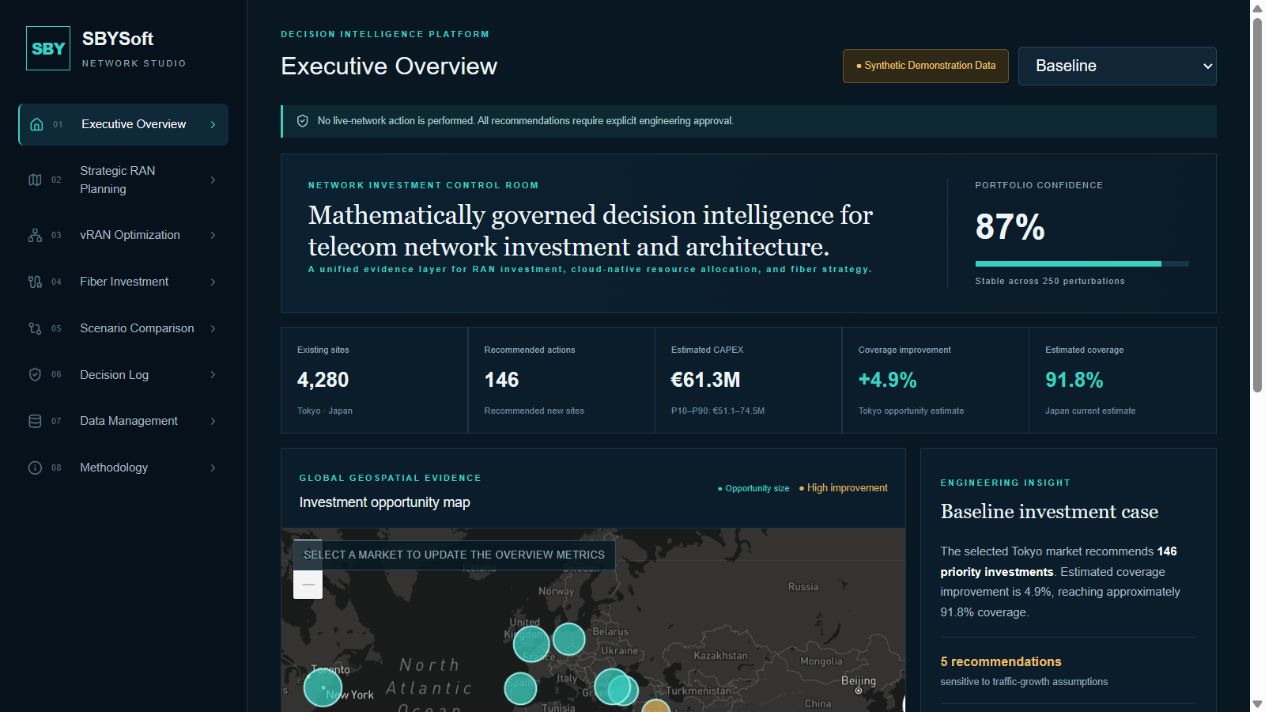Image resolution: width=1265 pixels, height=712 pixels.
Task: Click the network nodes icon for vRAN Optimization
Action: click(35, 235)
